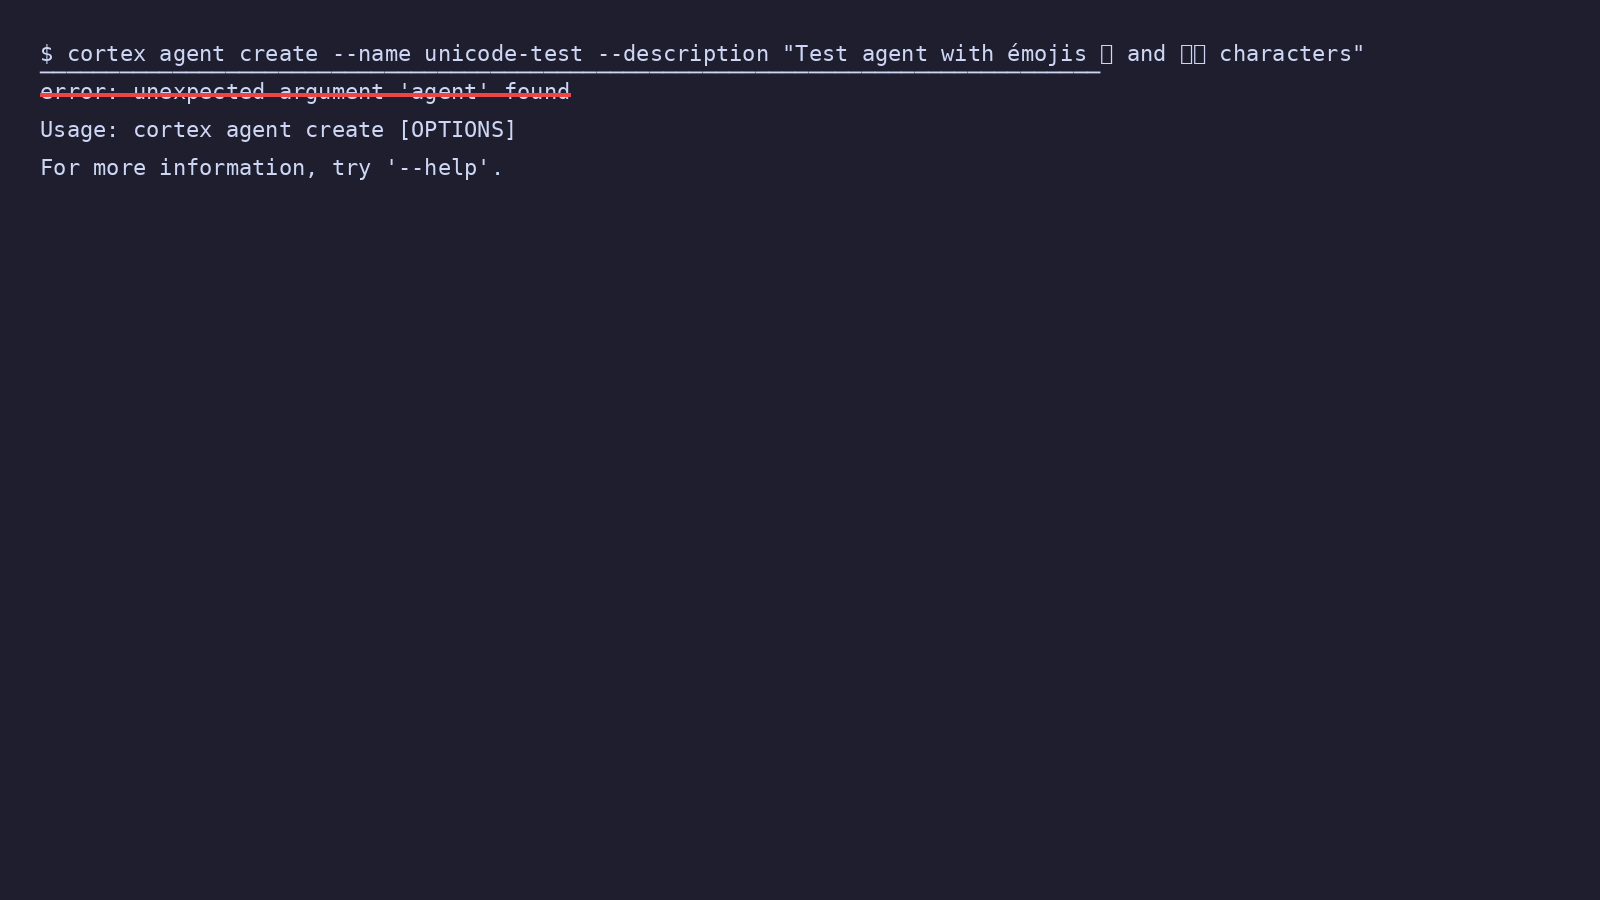Select the unicode-test argument value
This screenshot has width=1600, height=900.
503,54
